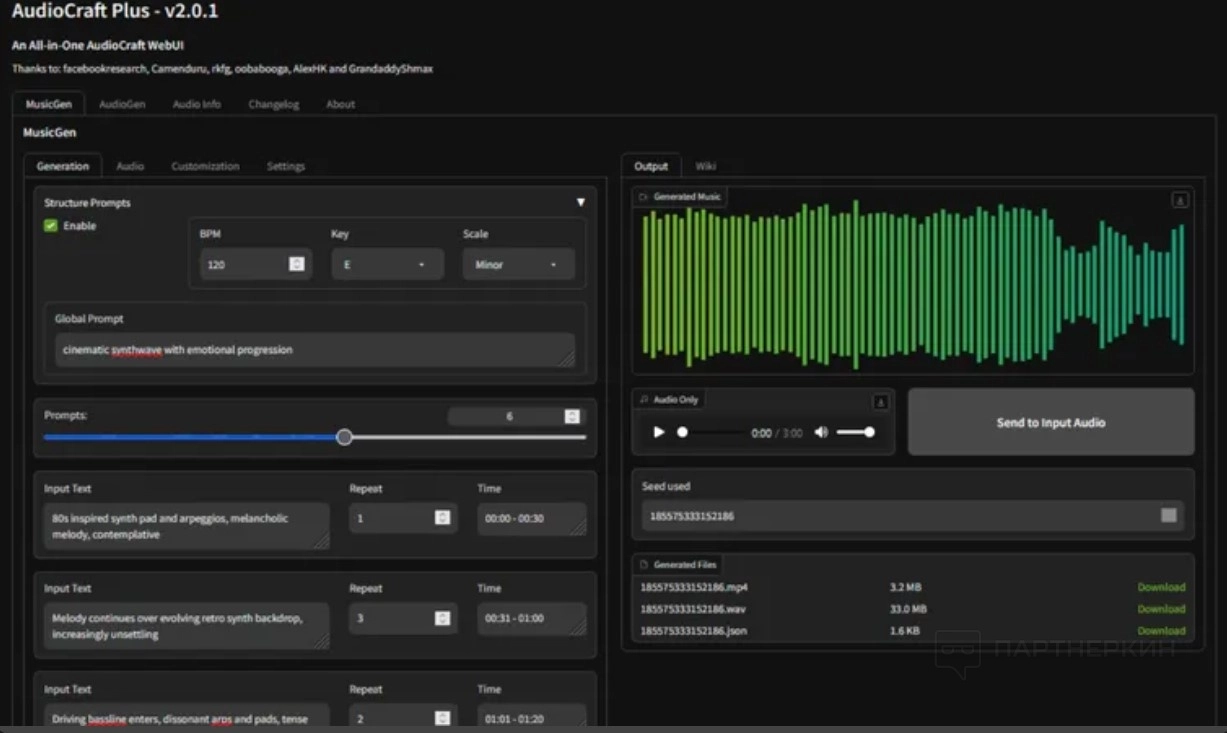Download the Generated Music waveform video

[x=1179, y=200]
